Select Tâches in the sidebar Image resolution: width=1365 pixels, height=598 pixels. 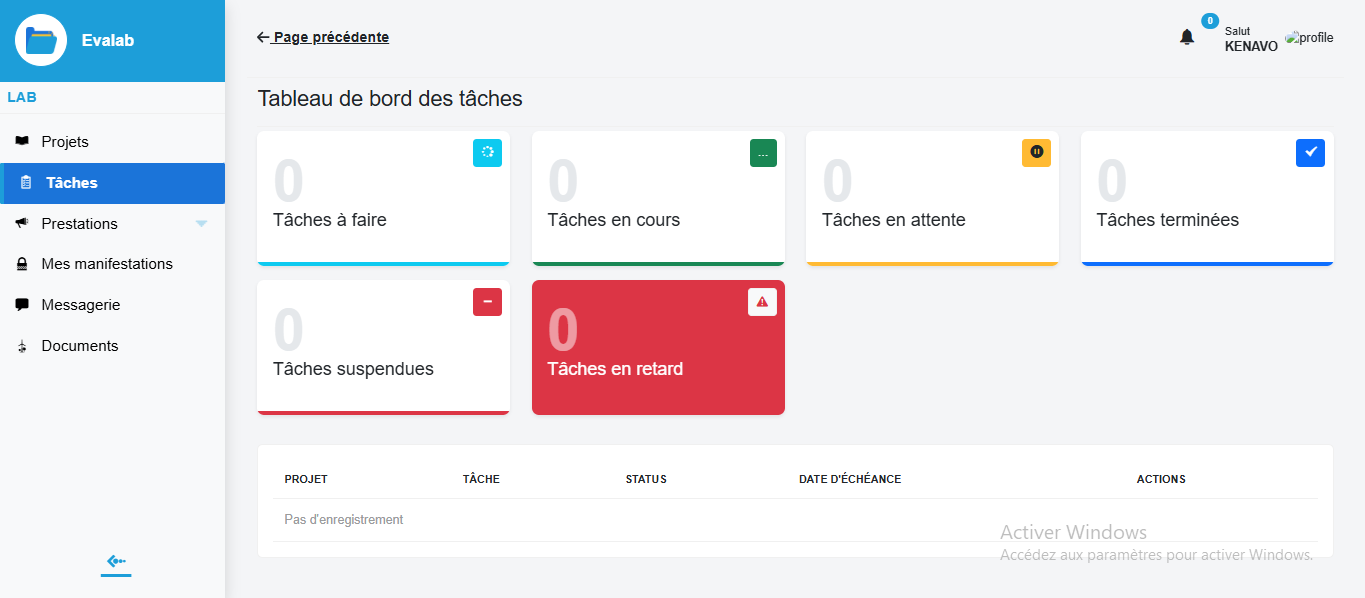(x=72, y=183)
